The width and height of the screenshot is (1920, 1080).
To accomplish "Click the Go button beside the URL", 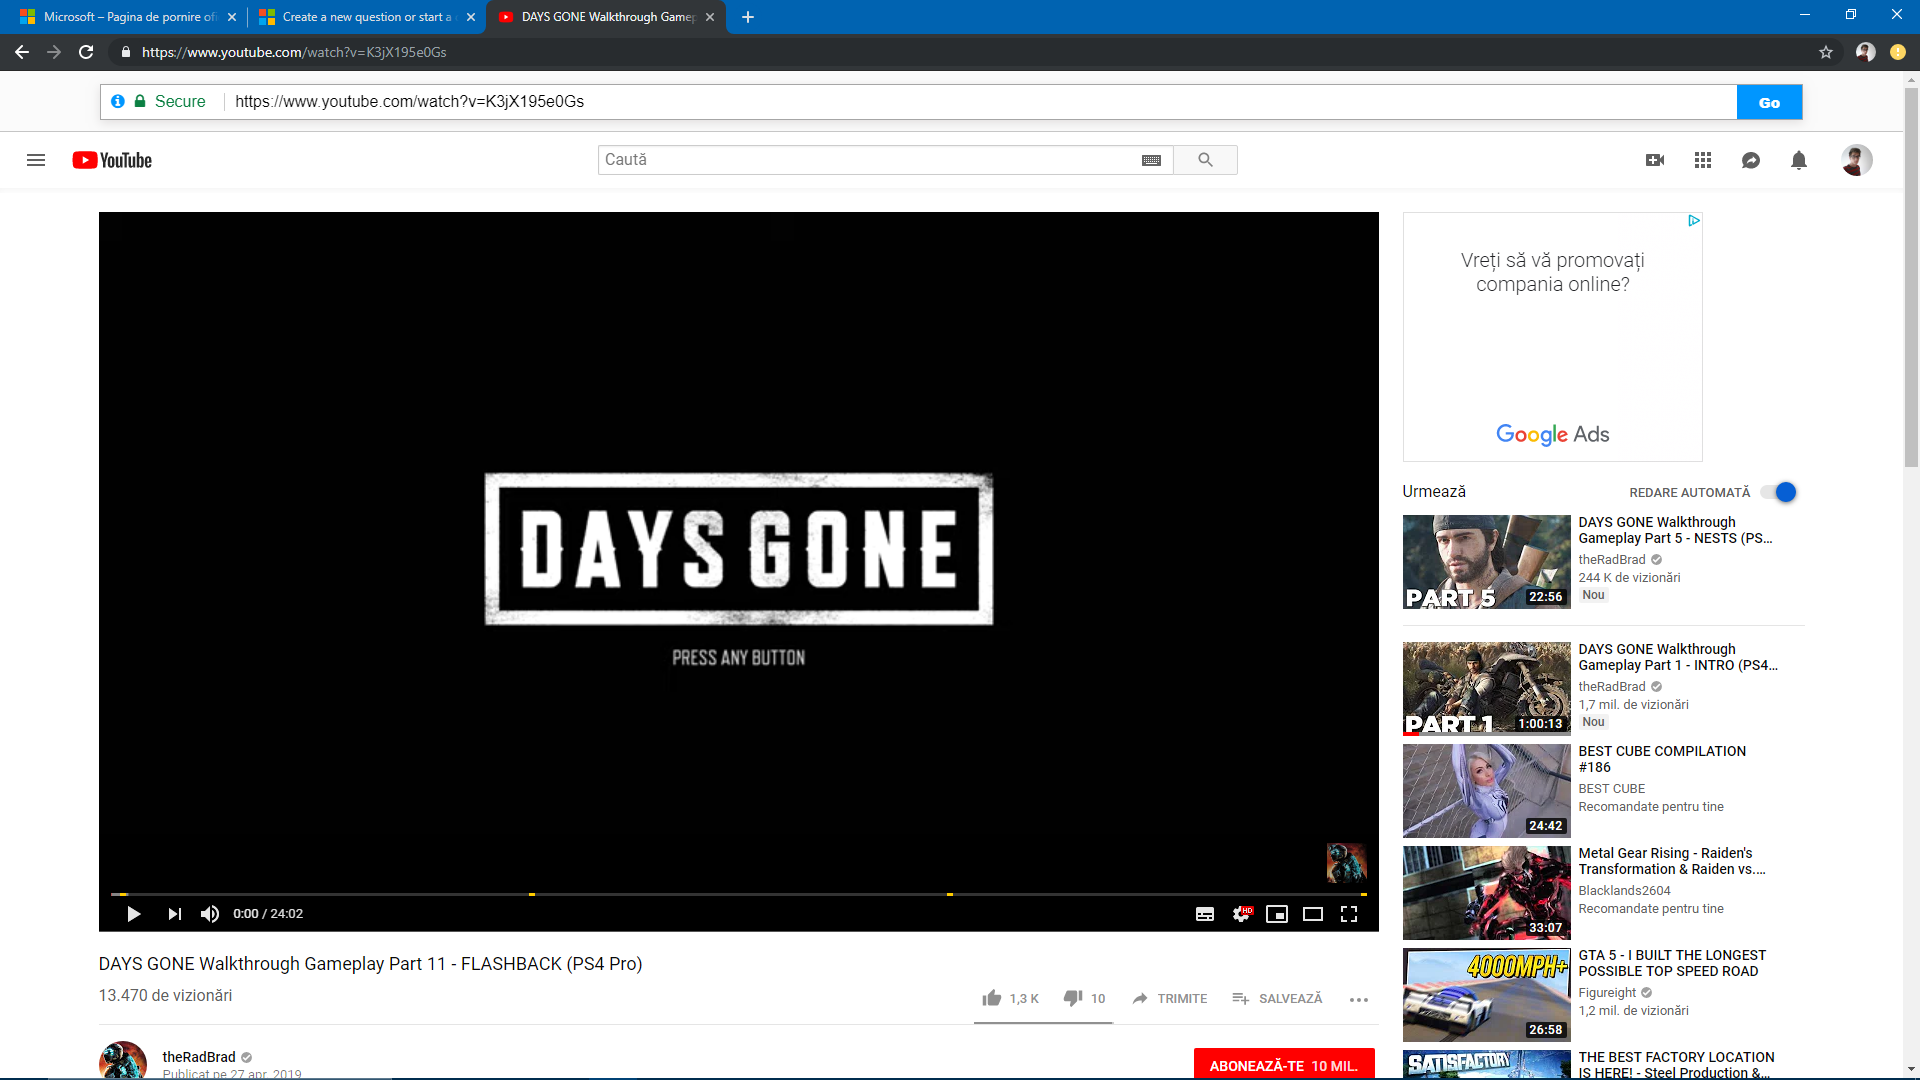I will click(x=1769, y=102).
